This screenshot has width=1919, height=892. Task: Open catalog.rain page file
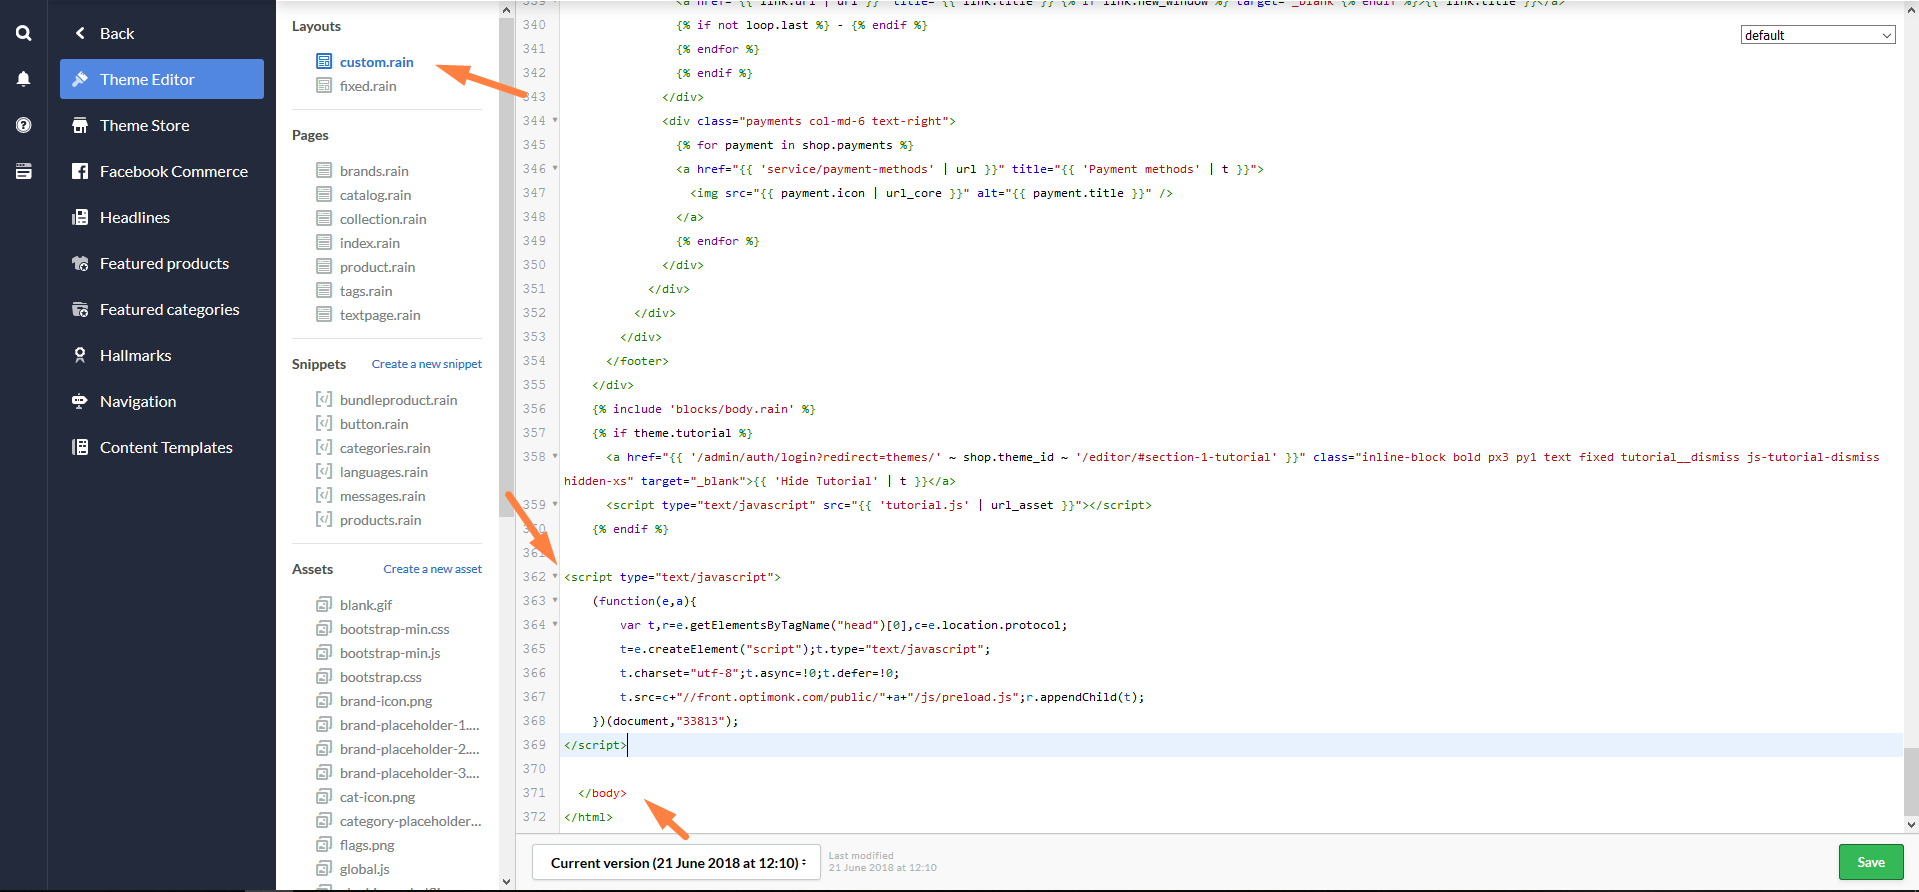point(375,195)
